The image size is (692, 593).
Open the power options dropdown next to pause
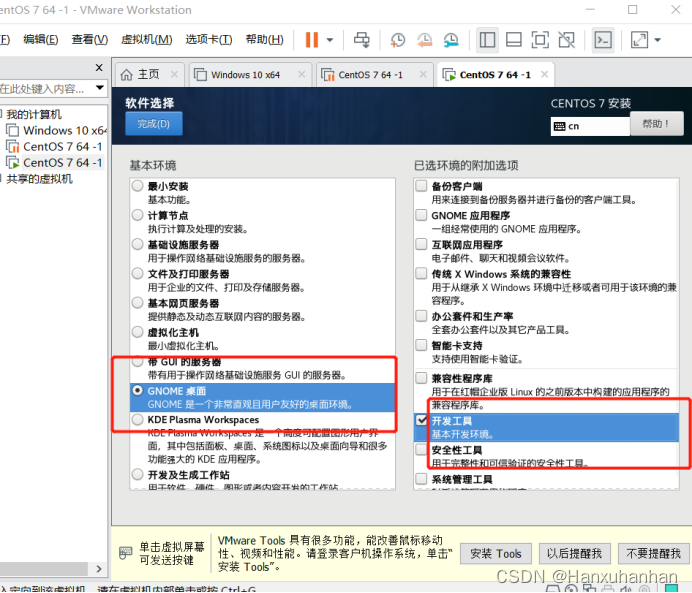[x=330, y=40]
